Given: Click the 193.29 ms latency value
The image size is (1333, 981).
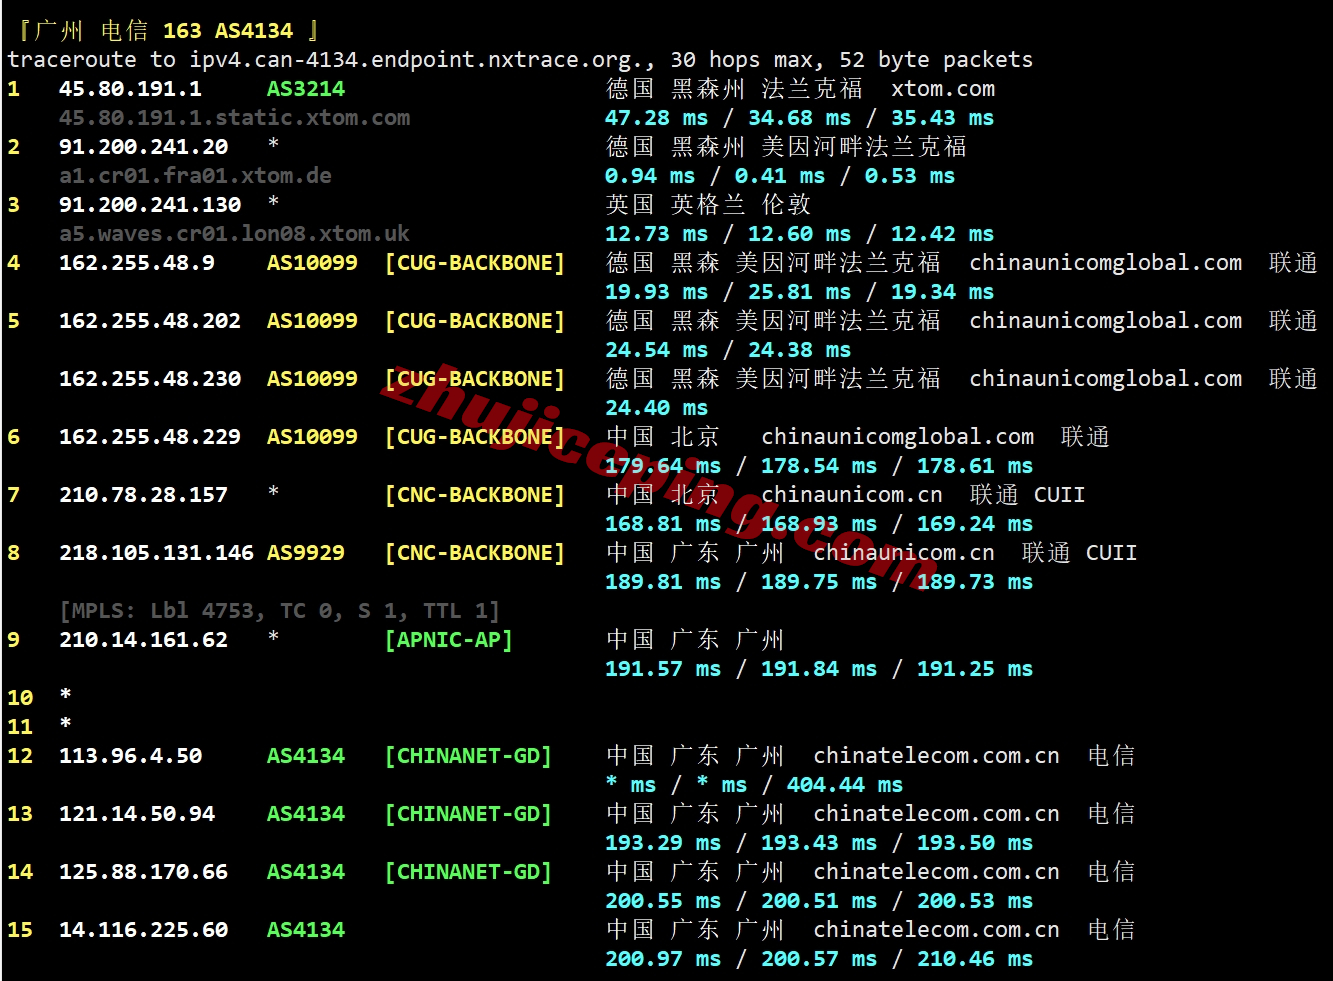Looking at the screenshot, I should coord(663,843).
